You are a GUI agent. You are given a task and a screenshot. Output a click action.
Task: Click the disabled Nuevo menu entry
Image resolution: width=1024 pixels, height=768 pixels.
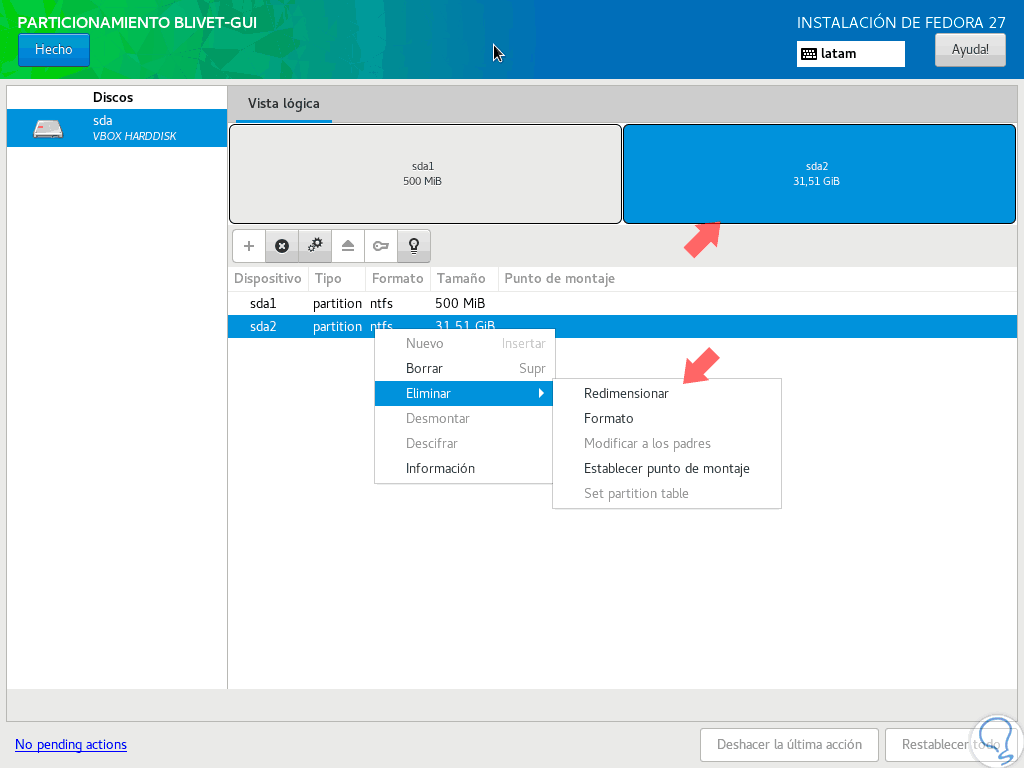pos(464,344)
